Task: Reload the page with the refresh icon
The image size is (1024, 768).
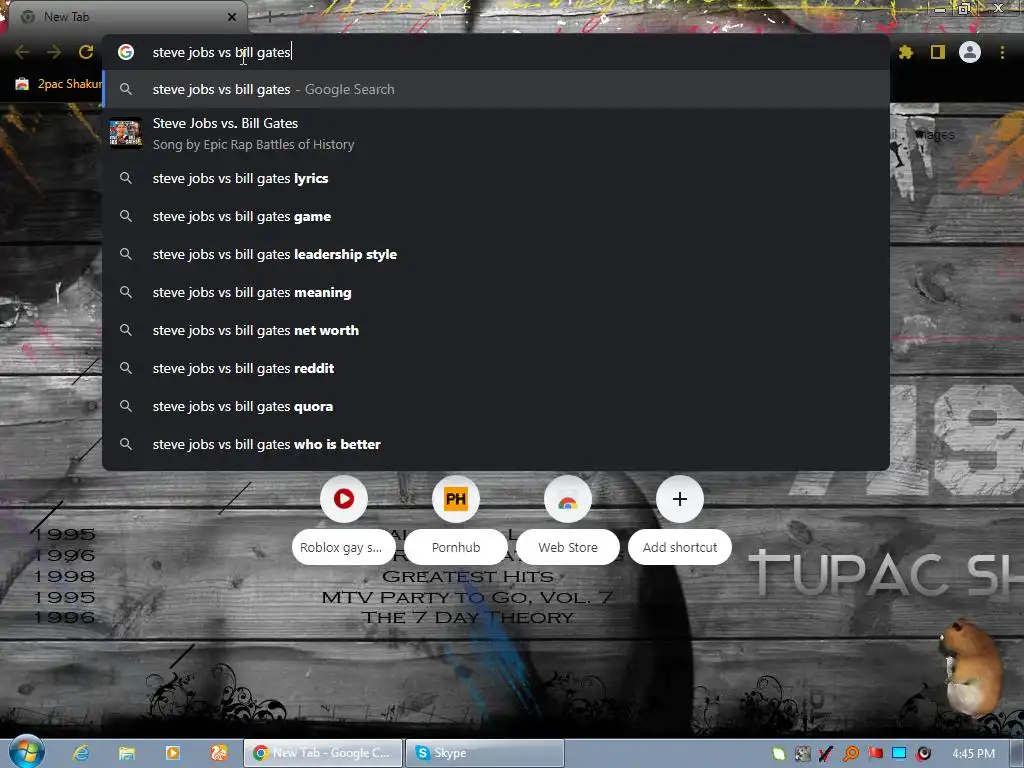Action: [86, 52]
